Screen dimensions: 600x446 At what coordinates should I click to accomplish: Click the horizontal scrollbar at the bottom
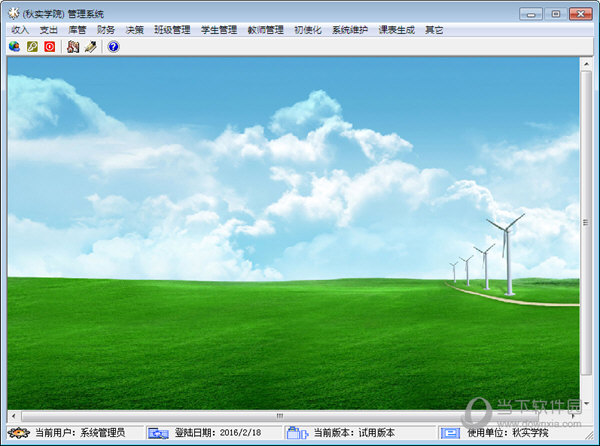click(x=280, y=415)
